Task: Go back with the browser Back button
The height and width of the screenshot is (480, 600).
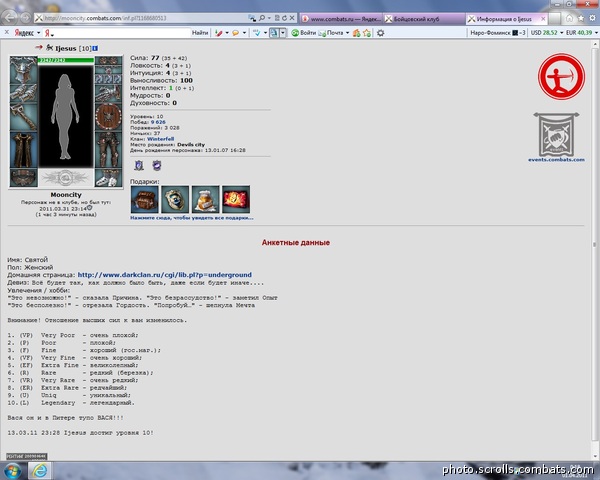Action: click(10, 18)
